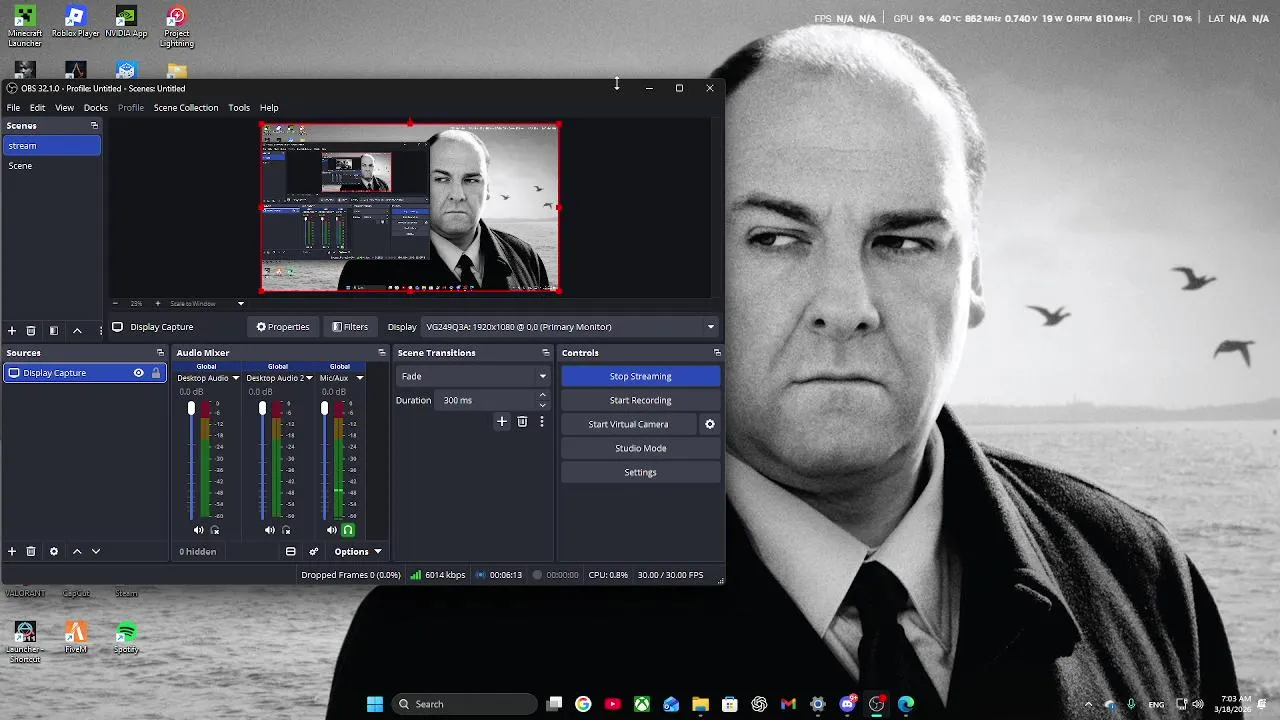Open source Properties button
This screenshot has width=1280, height=720.
point(283,327)
